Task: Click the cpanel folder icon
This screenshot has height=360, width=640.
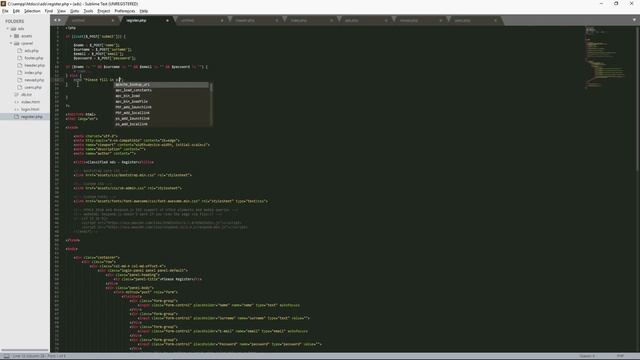Action: (17, 43)
